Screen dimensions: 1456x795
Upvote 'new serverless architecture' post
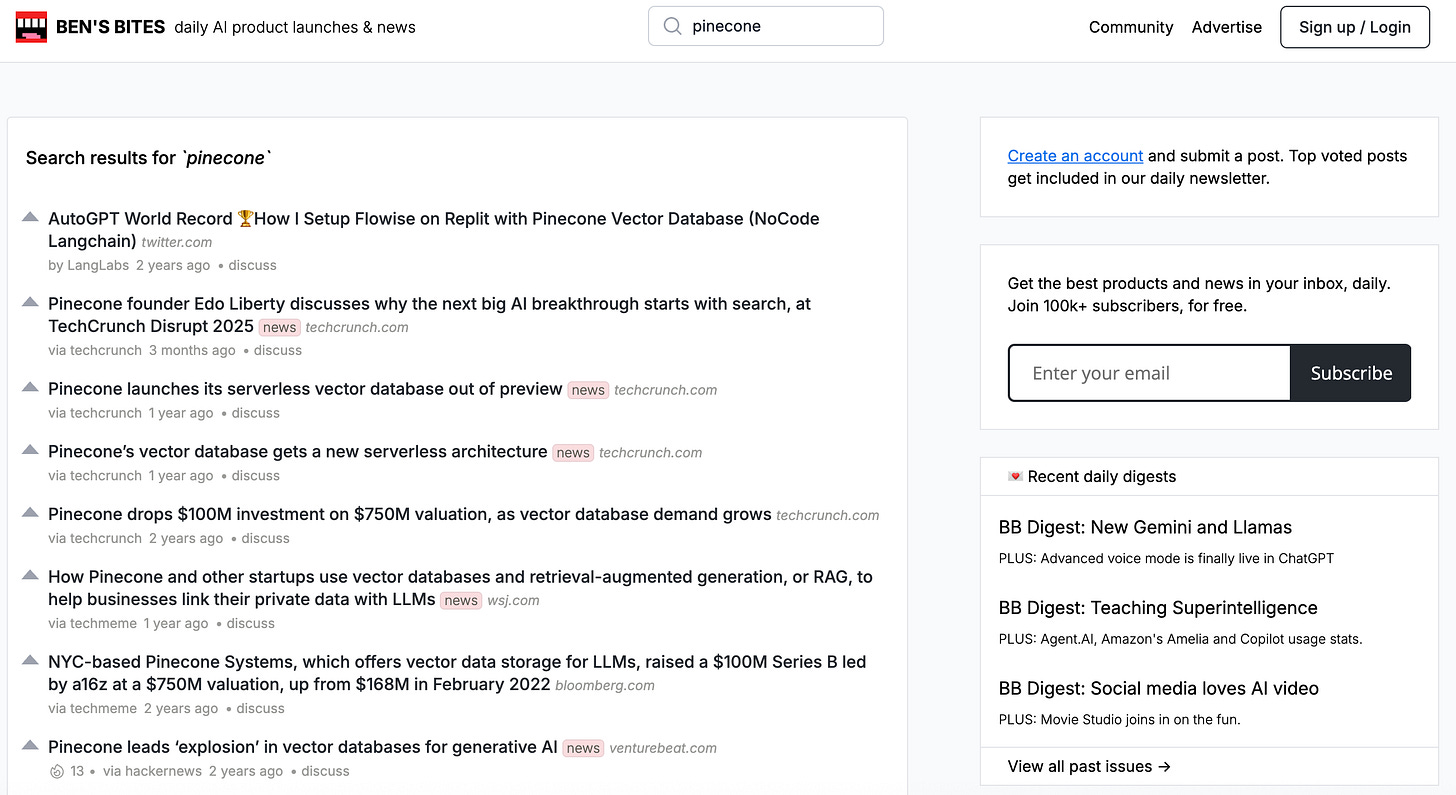30,450
